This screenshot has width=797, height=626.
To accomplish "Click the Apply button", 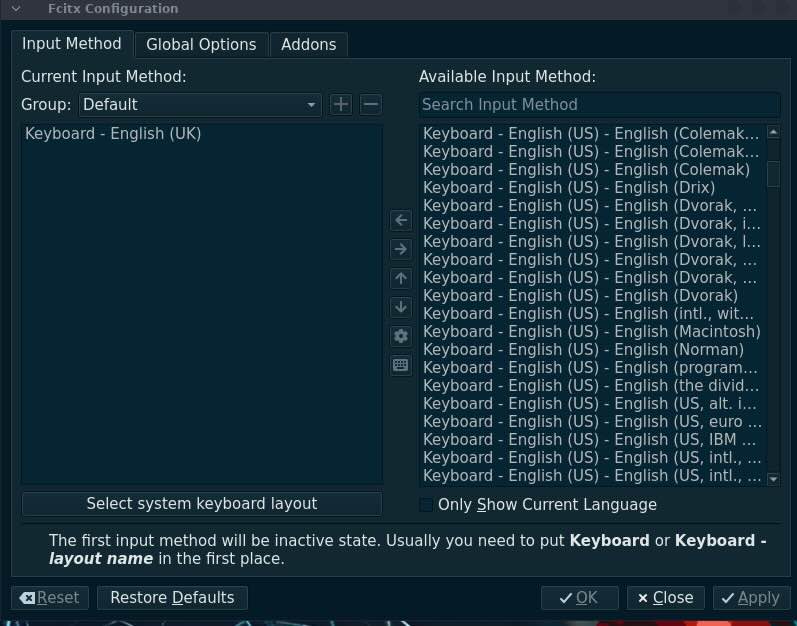I will click(751, 598).
